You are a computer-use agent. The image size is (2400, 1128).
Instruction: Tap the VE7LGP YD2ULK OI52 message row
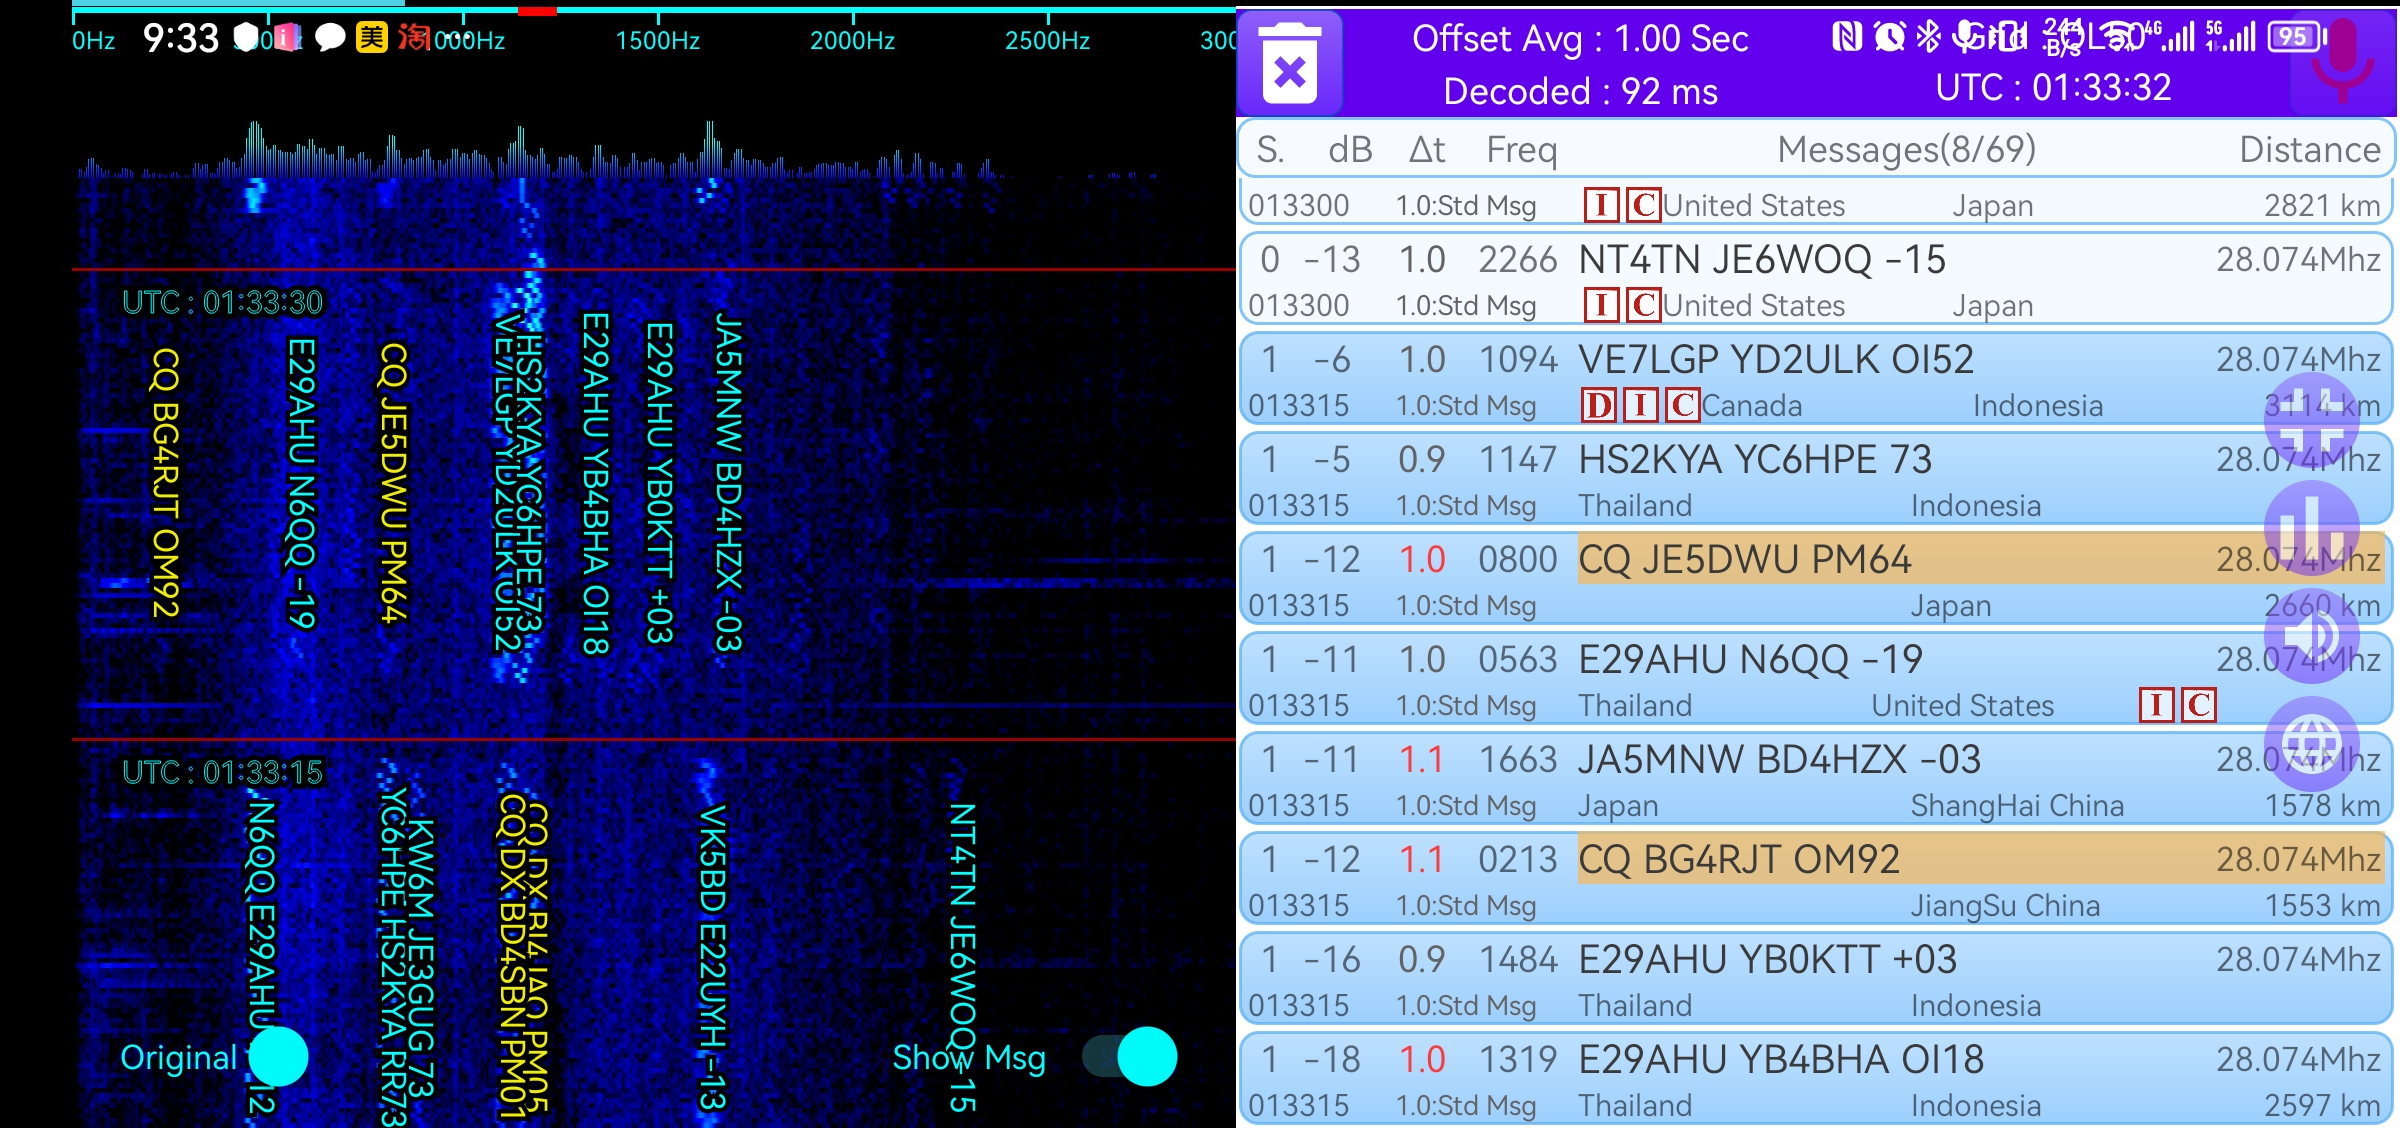pyautogui.click(x=1775, y=360)
